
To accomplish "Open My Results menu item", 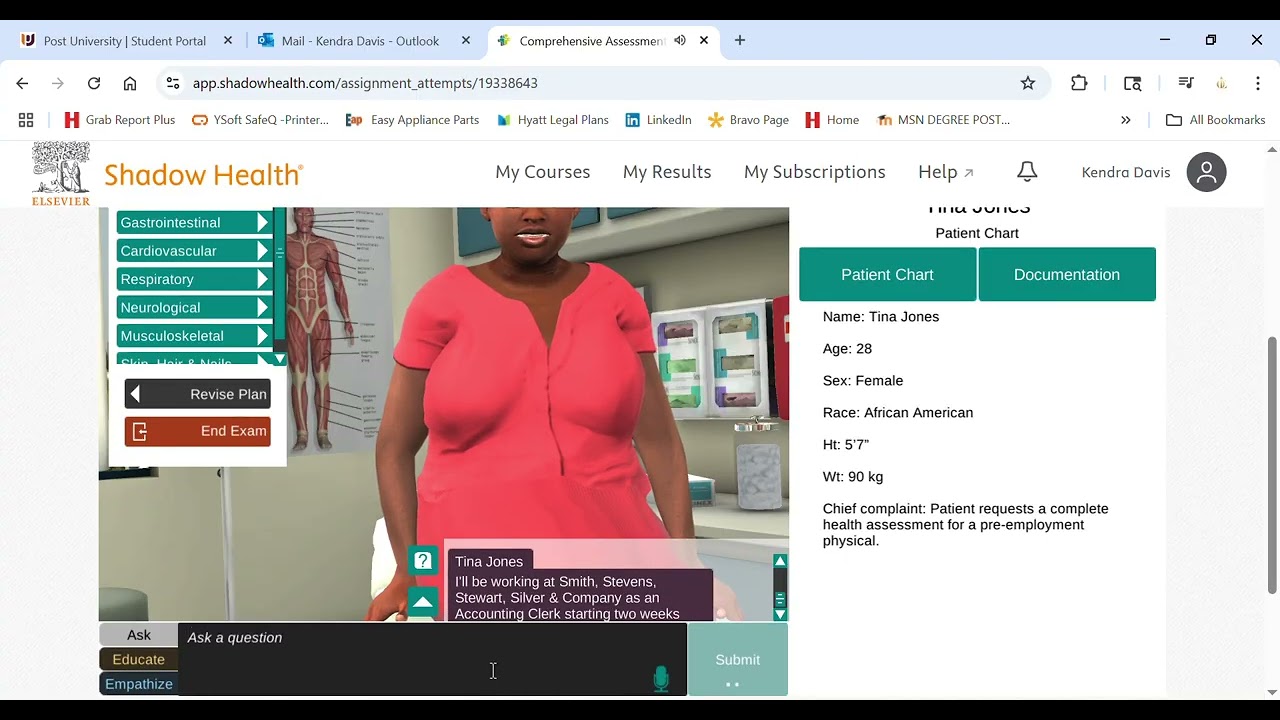I will pyautogui.click(x=667, y=172).
